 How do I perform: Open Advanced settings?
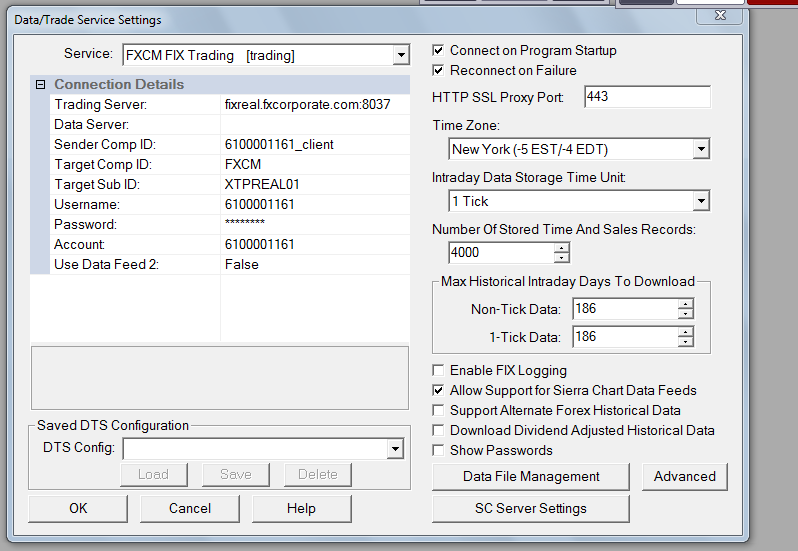point(685,477)
